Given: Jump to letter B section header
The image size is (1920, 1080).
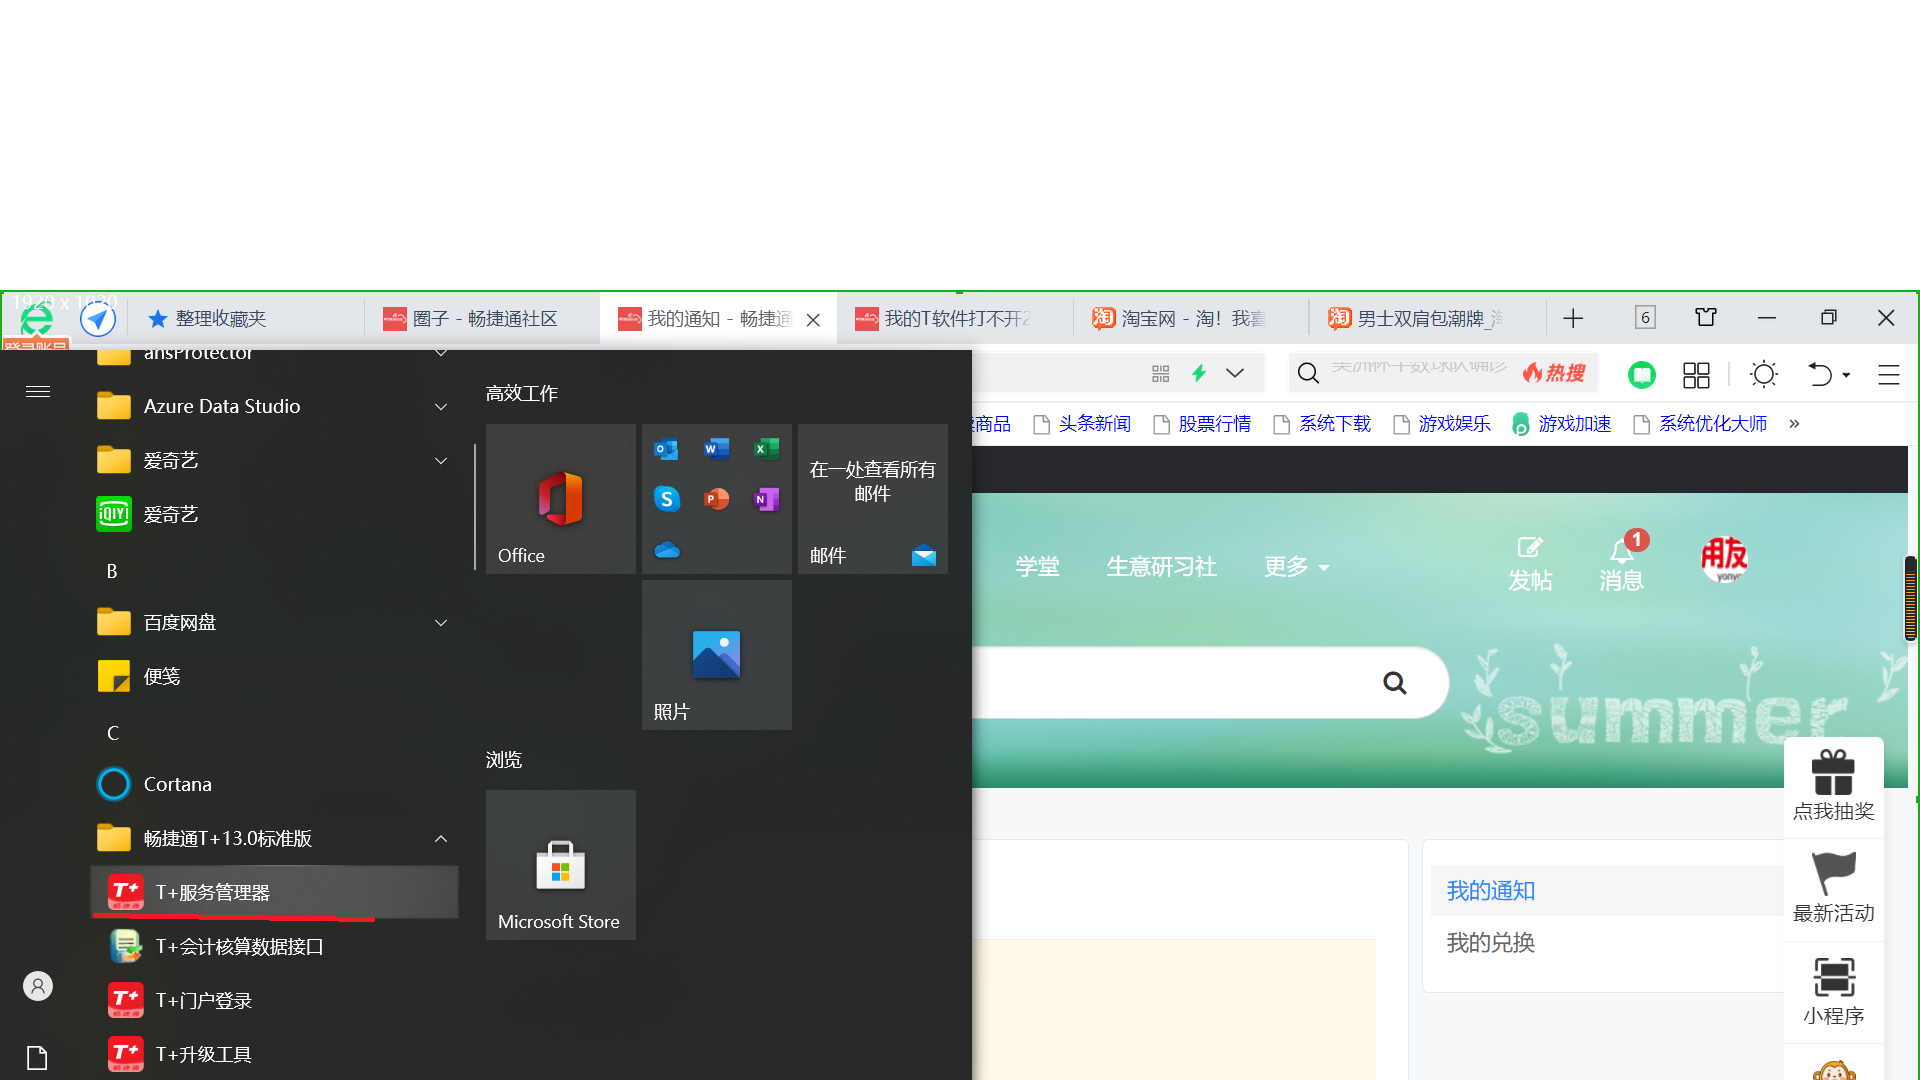Looking at the screenshot, I should (x=112, y=571).
